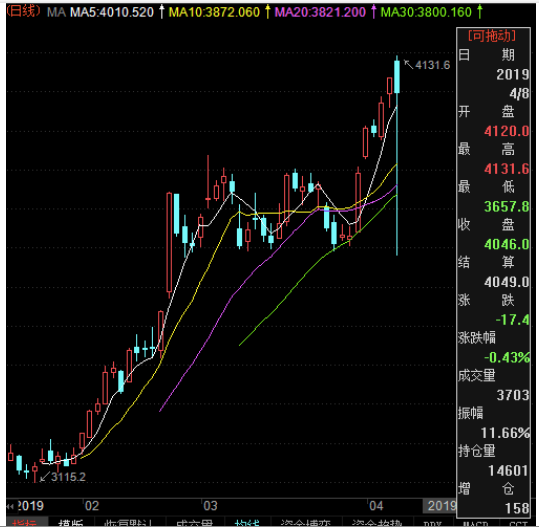The height and width of the screenshot is (527, 539).
Task: Click the magenta arrow after MA20 value
Action: 373,12
